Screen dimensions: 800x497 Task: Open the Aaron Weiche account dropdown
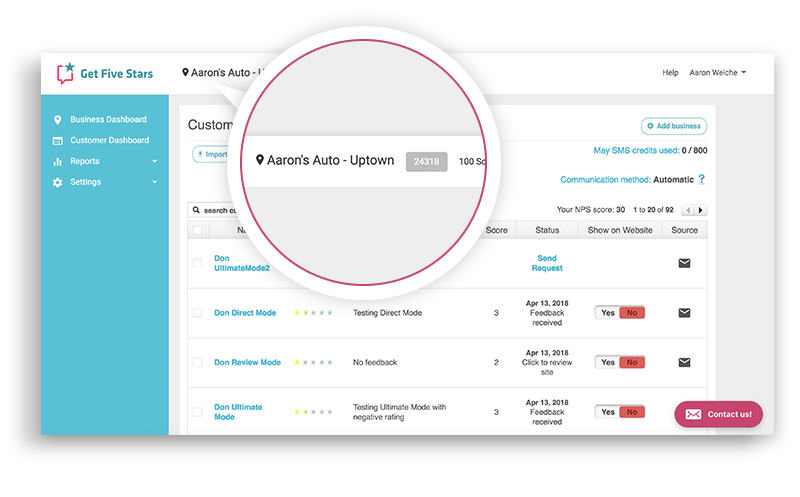pos(717,72)
